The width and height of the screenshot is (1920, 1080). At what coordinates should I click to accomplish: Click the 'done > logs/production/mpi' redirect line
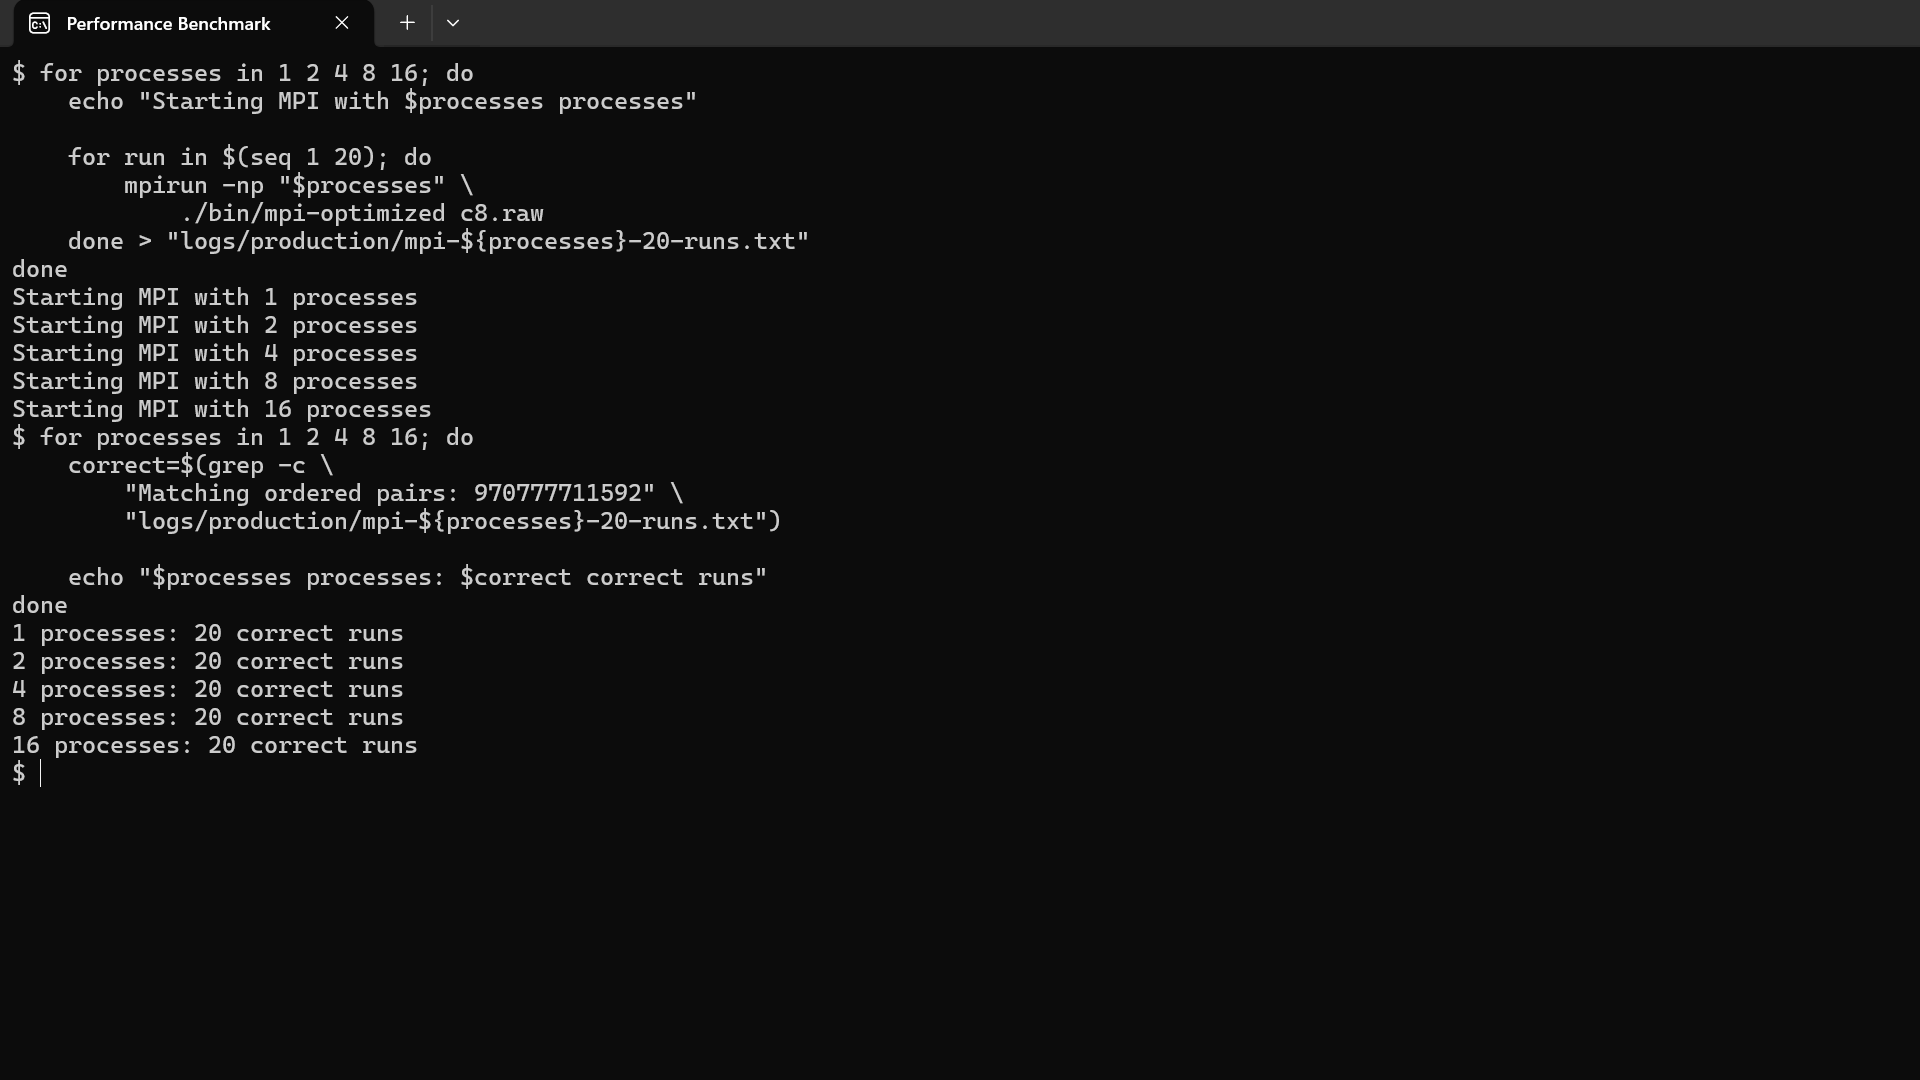pyautogui.click(x=439, y=242)
